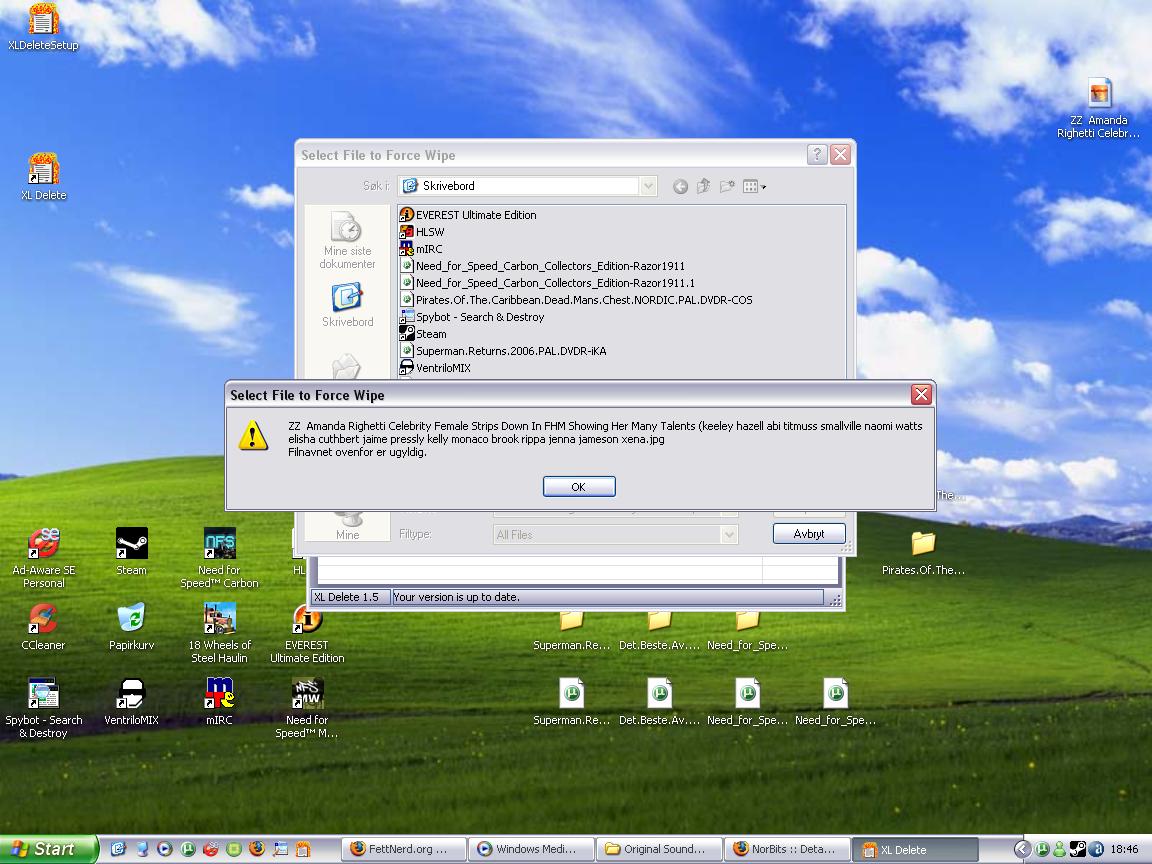Open the Filtype 'All Files' dropdown
Image resolution: width=1152 pixels, height=864 pixels.
[x=728, y=534]
